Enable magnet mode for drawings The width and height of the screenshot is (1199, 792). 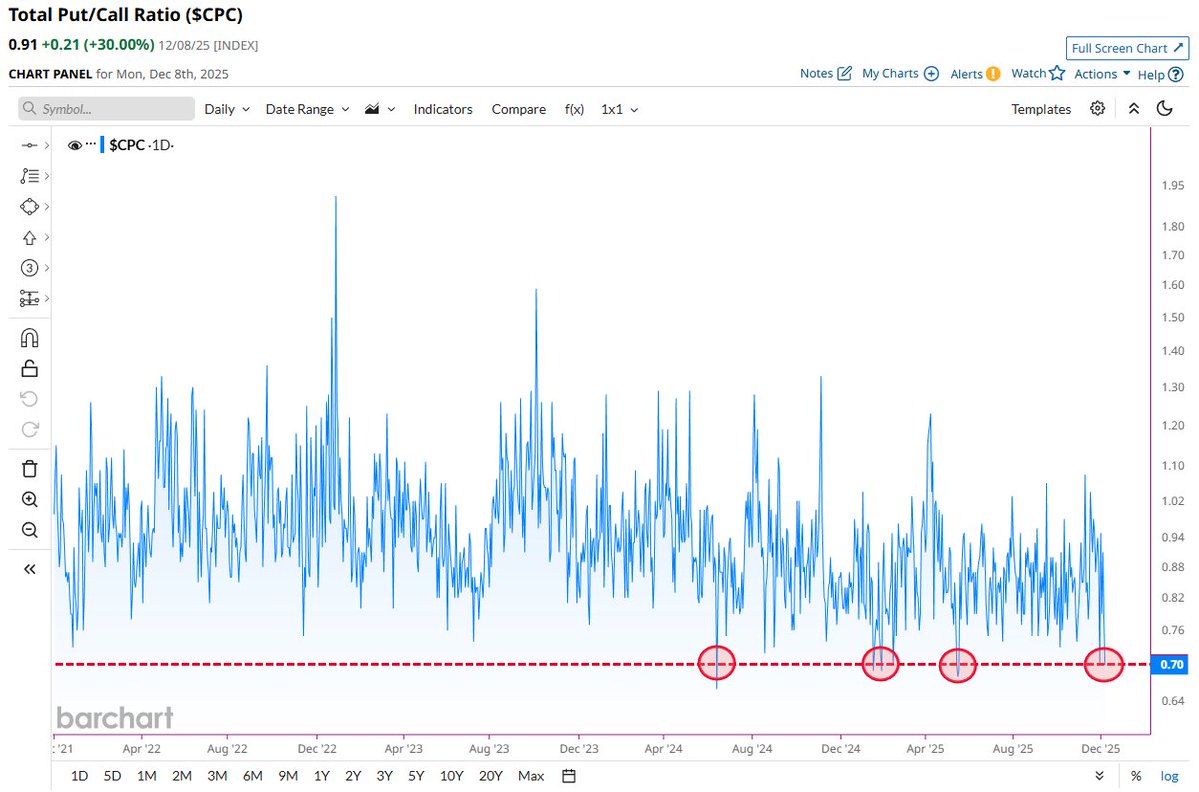29,337
